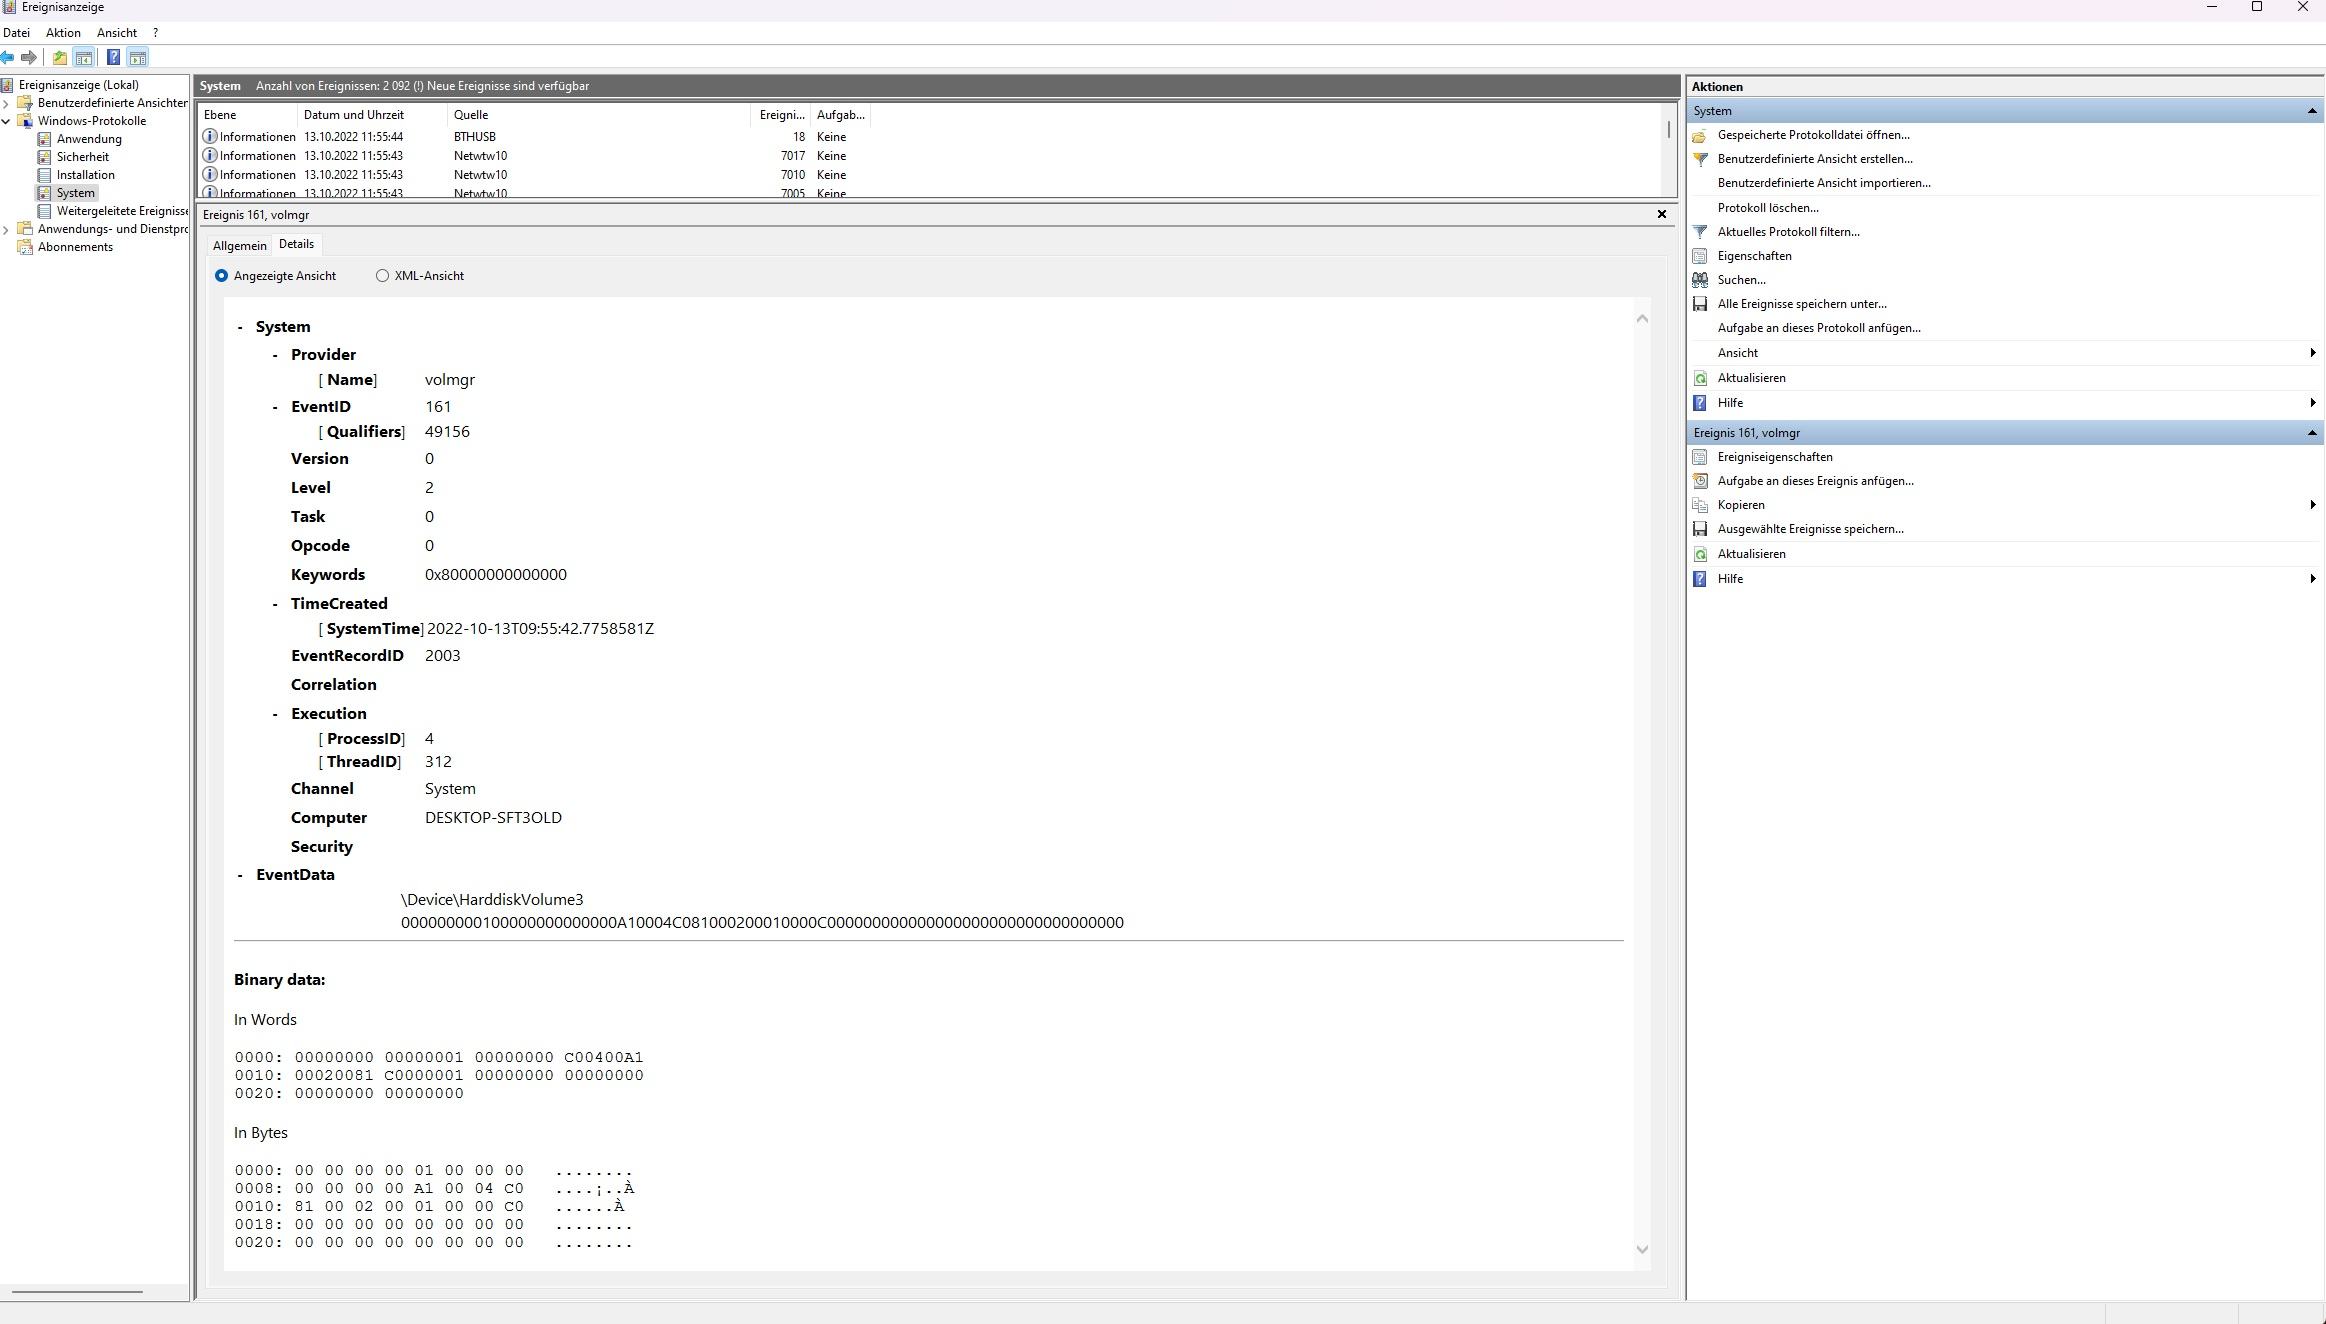
Task: Select the Angezeigte Ansicht radio button
Action: [221, 276]
